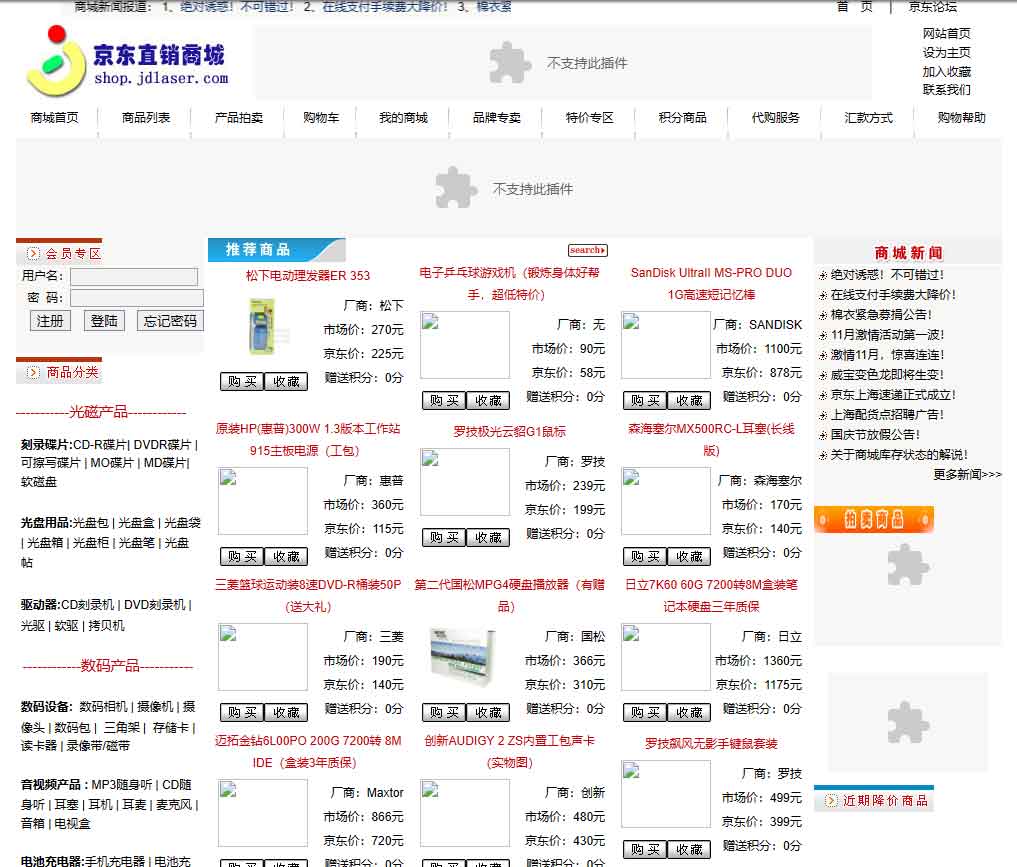Click the 会员专区 arrow icon
Viewport: 1017px width, 867px height.
(33, 254)
